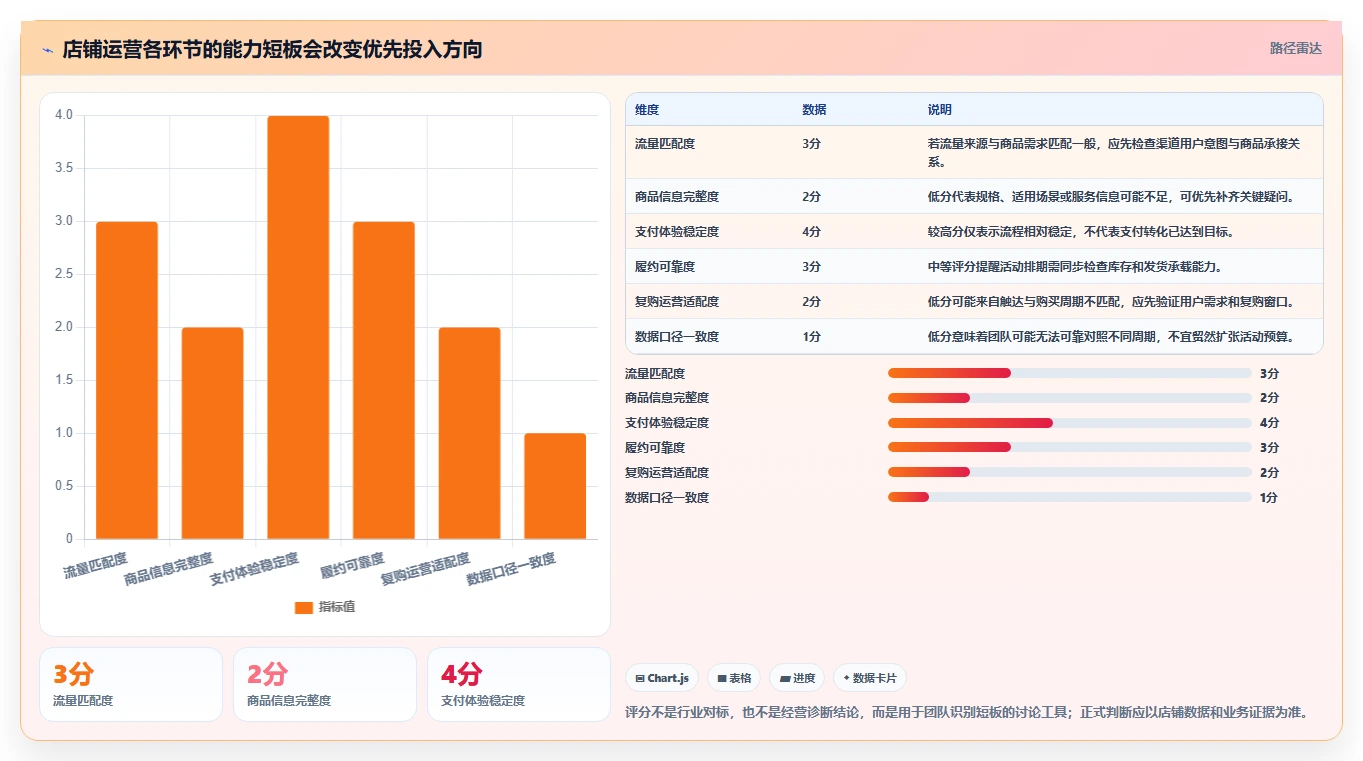Click the 商品信息完整度 bar in the chart
This screenshot has height=761, width=1363.
pyautogui.click(x=212, y=433)
